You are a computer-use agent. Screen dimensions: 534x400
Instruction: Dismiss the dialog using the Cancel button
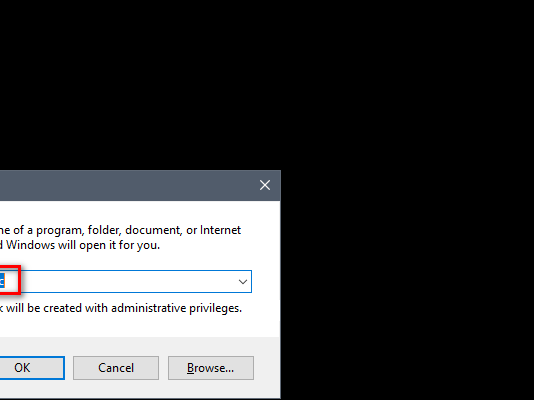[x=116, y=368]
